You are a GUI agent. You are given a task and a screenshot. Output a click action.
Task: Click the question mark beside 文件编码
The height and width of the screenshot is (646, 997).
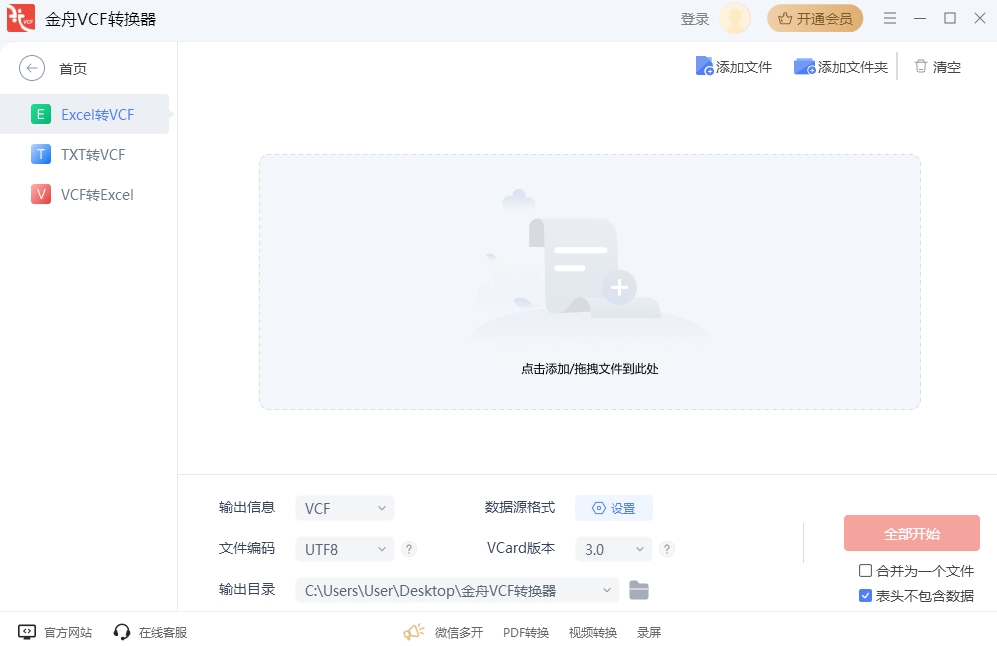click(409, 549)
